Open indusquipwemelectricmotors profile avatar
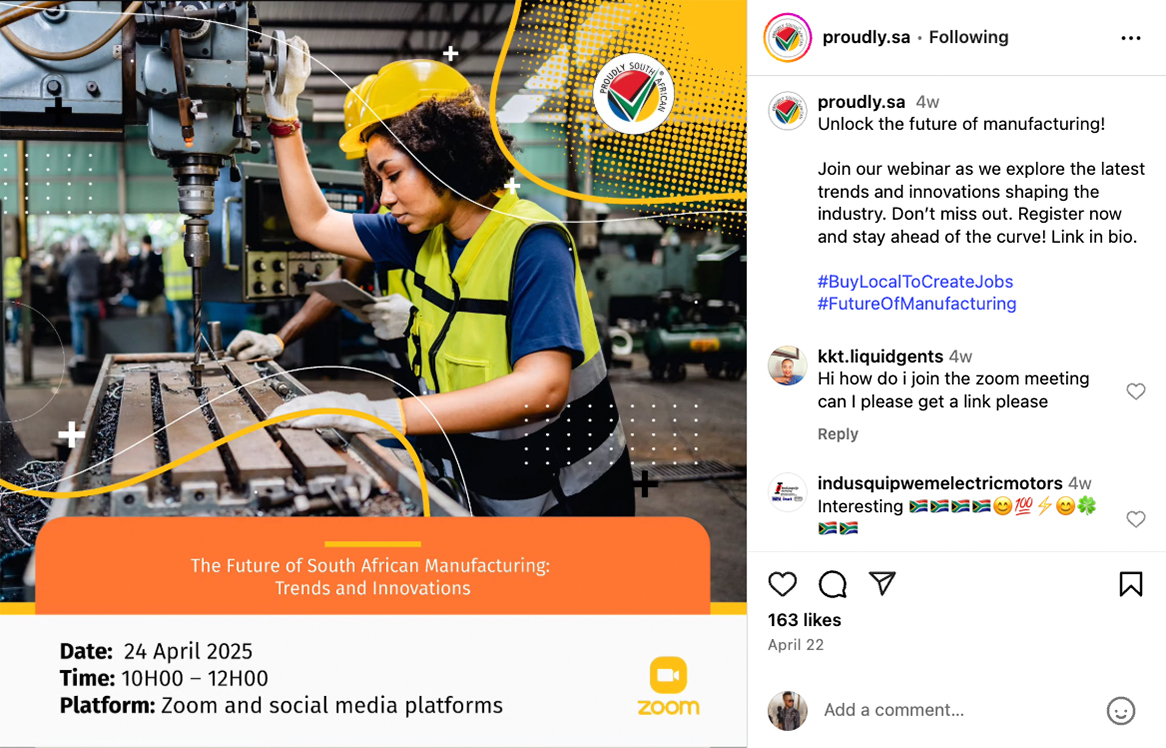This screenshot has width=1166, height=748. pyautogui.click(x=787, y=492)
